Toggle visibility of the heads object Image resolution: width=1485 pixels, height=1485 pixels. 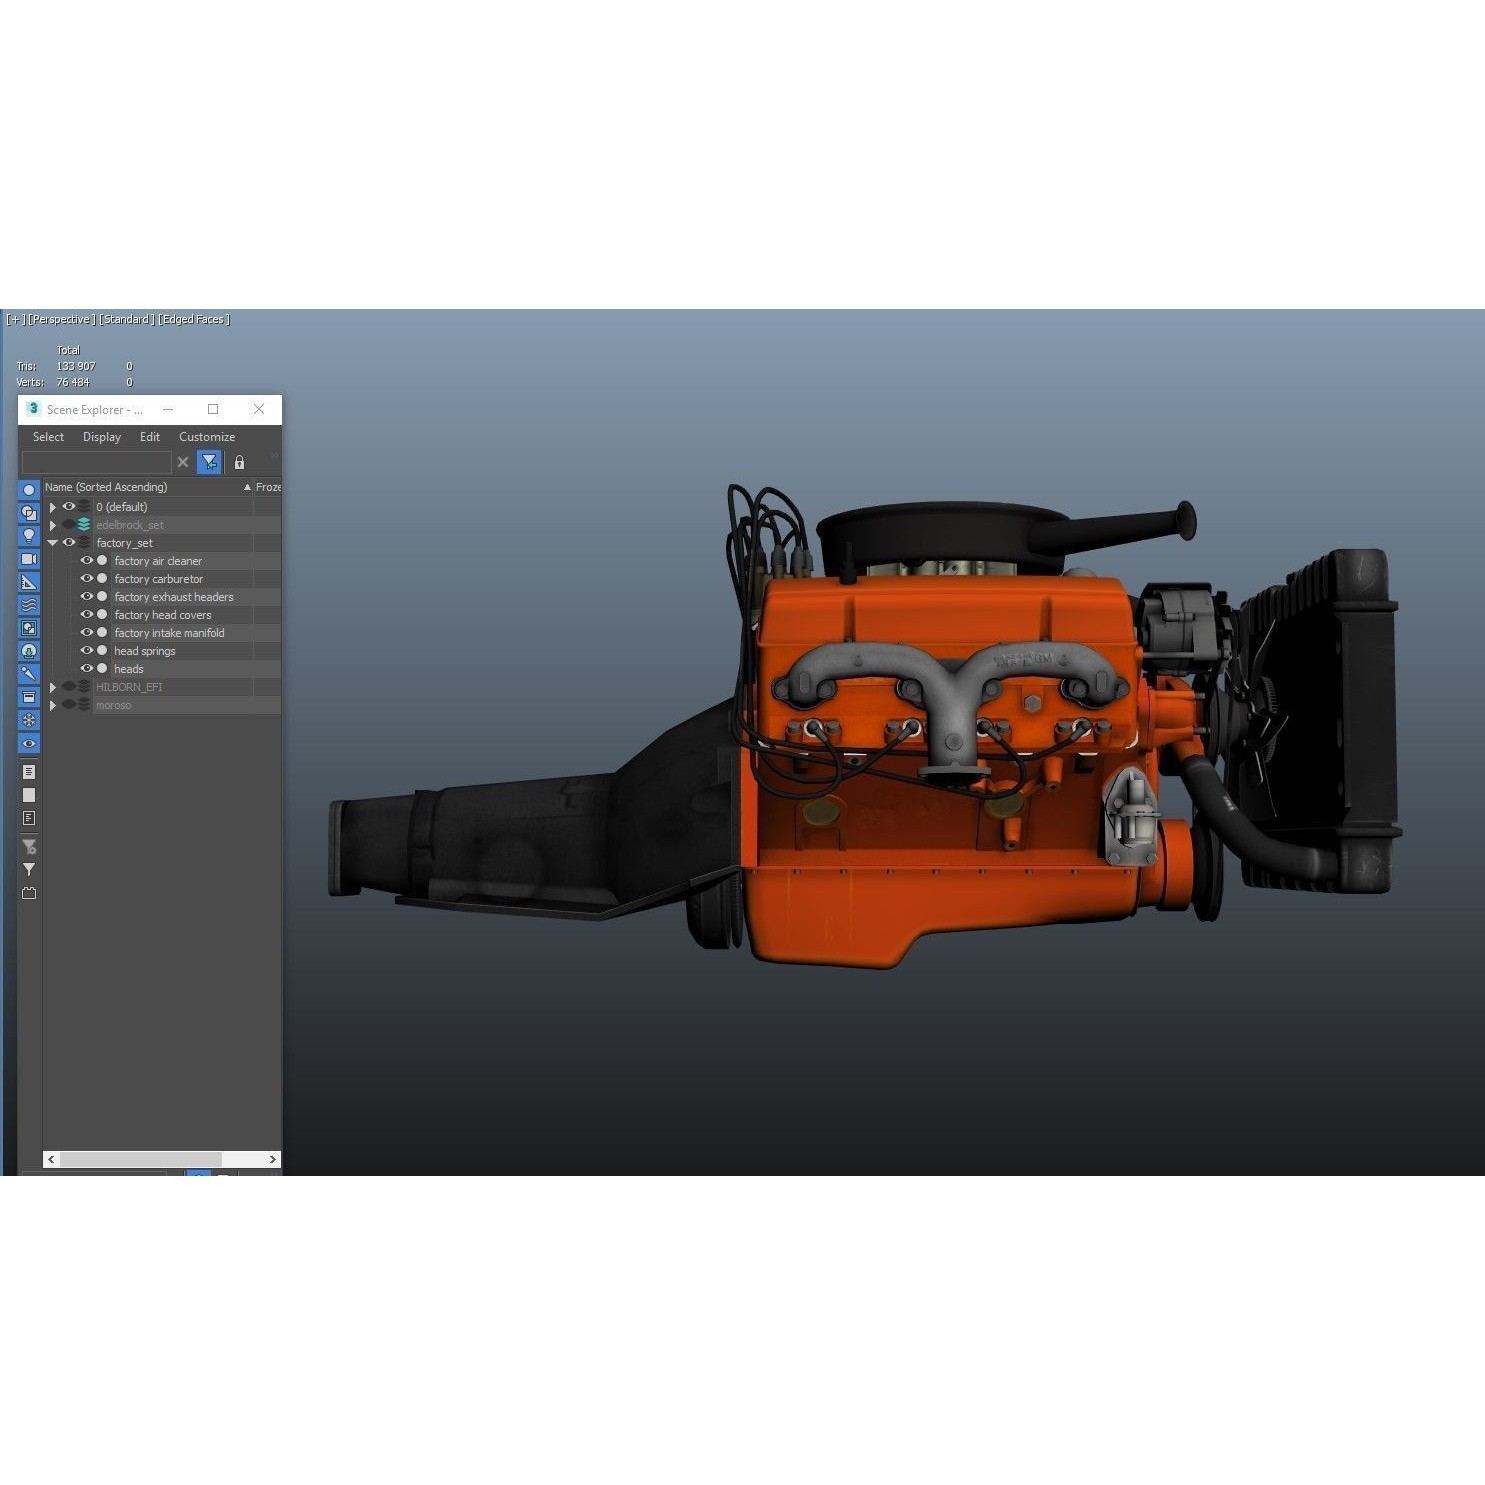[x=87, y=668]
